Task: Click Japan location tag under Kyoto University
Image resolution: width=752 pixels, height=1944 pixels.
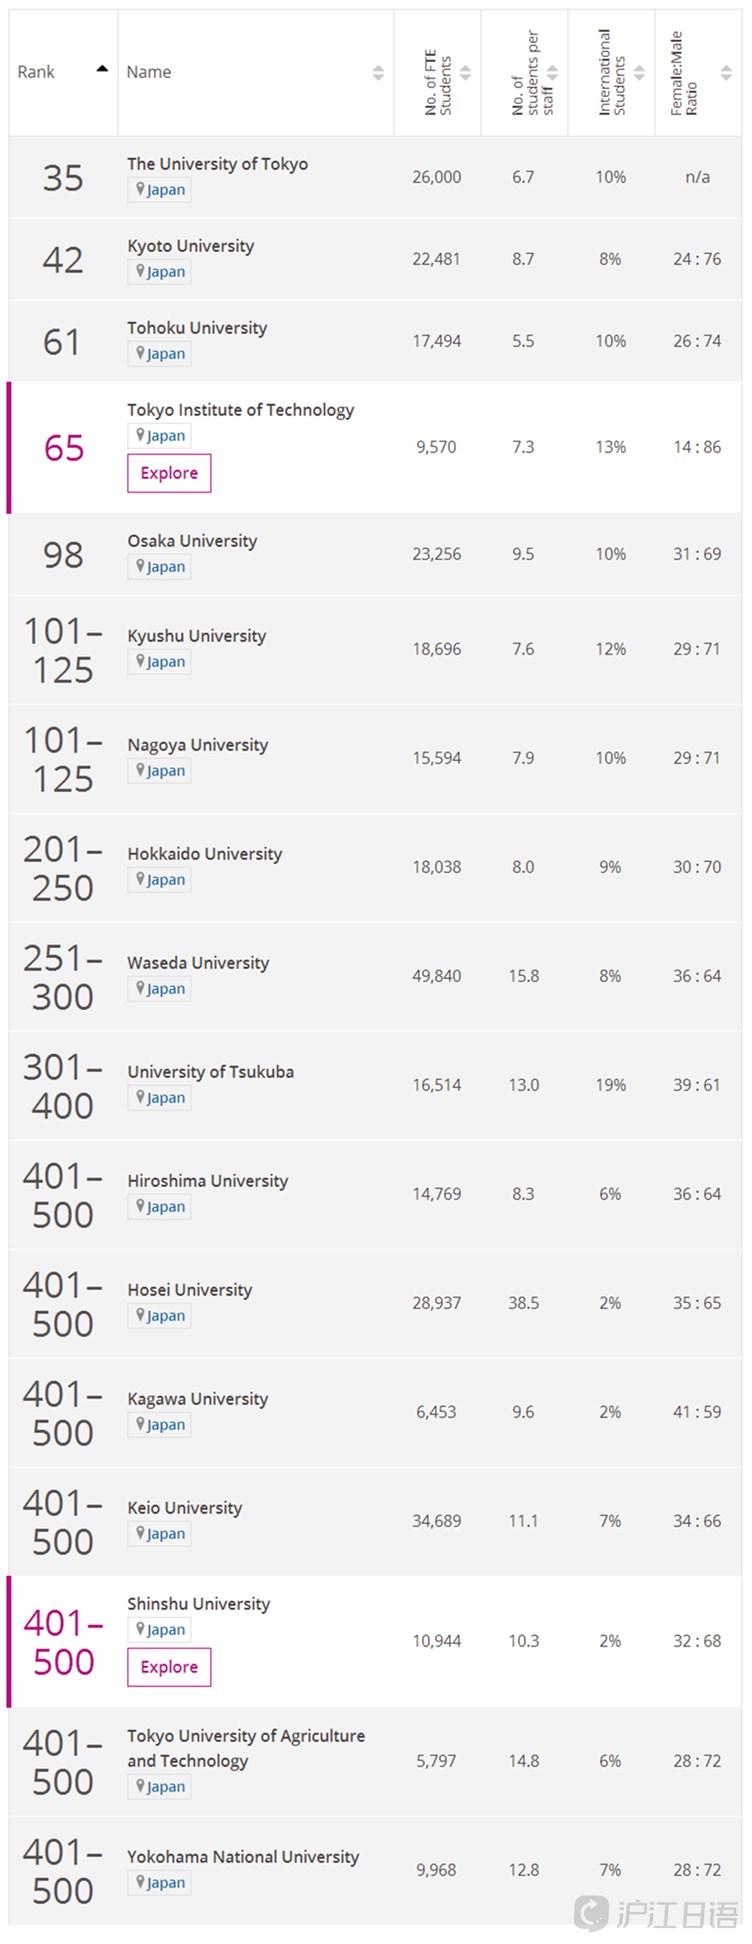Action: pyautogui.click(x=160, y=272)
